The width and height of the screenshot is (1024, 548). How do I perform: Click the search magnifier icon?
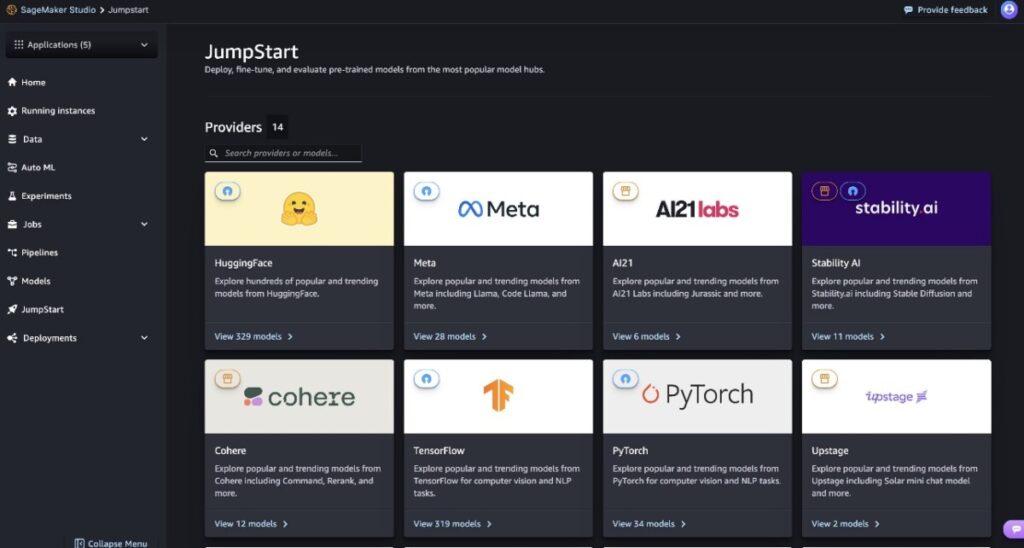pos(214,153)
